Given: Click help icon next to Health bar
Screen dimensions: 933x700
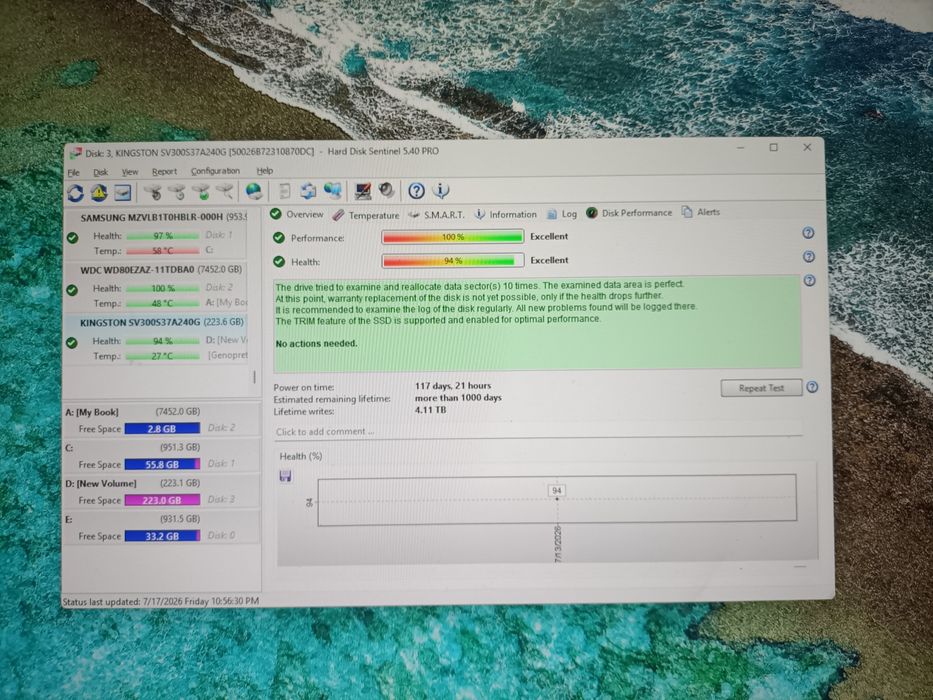Looking at the screenshot, I should point(809,257).
